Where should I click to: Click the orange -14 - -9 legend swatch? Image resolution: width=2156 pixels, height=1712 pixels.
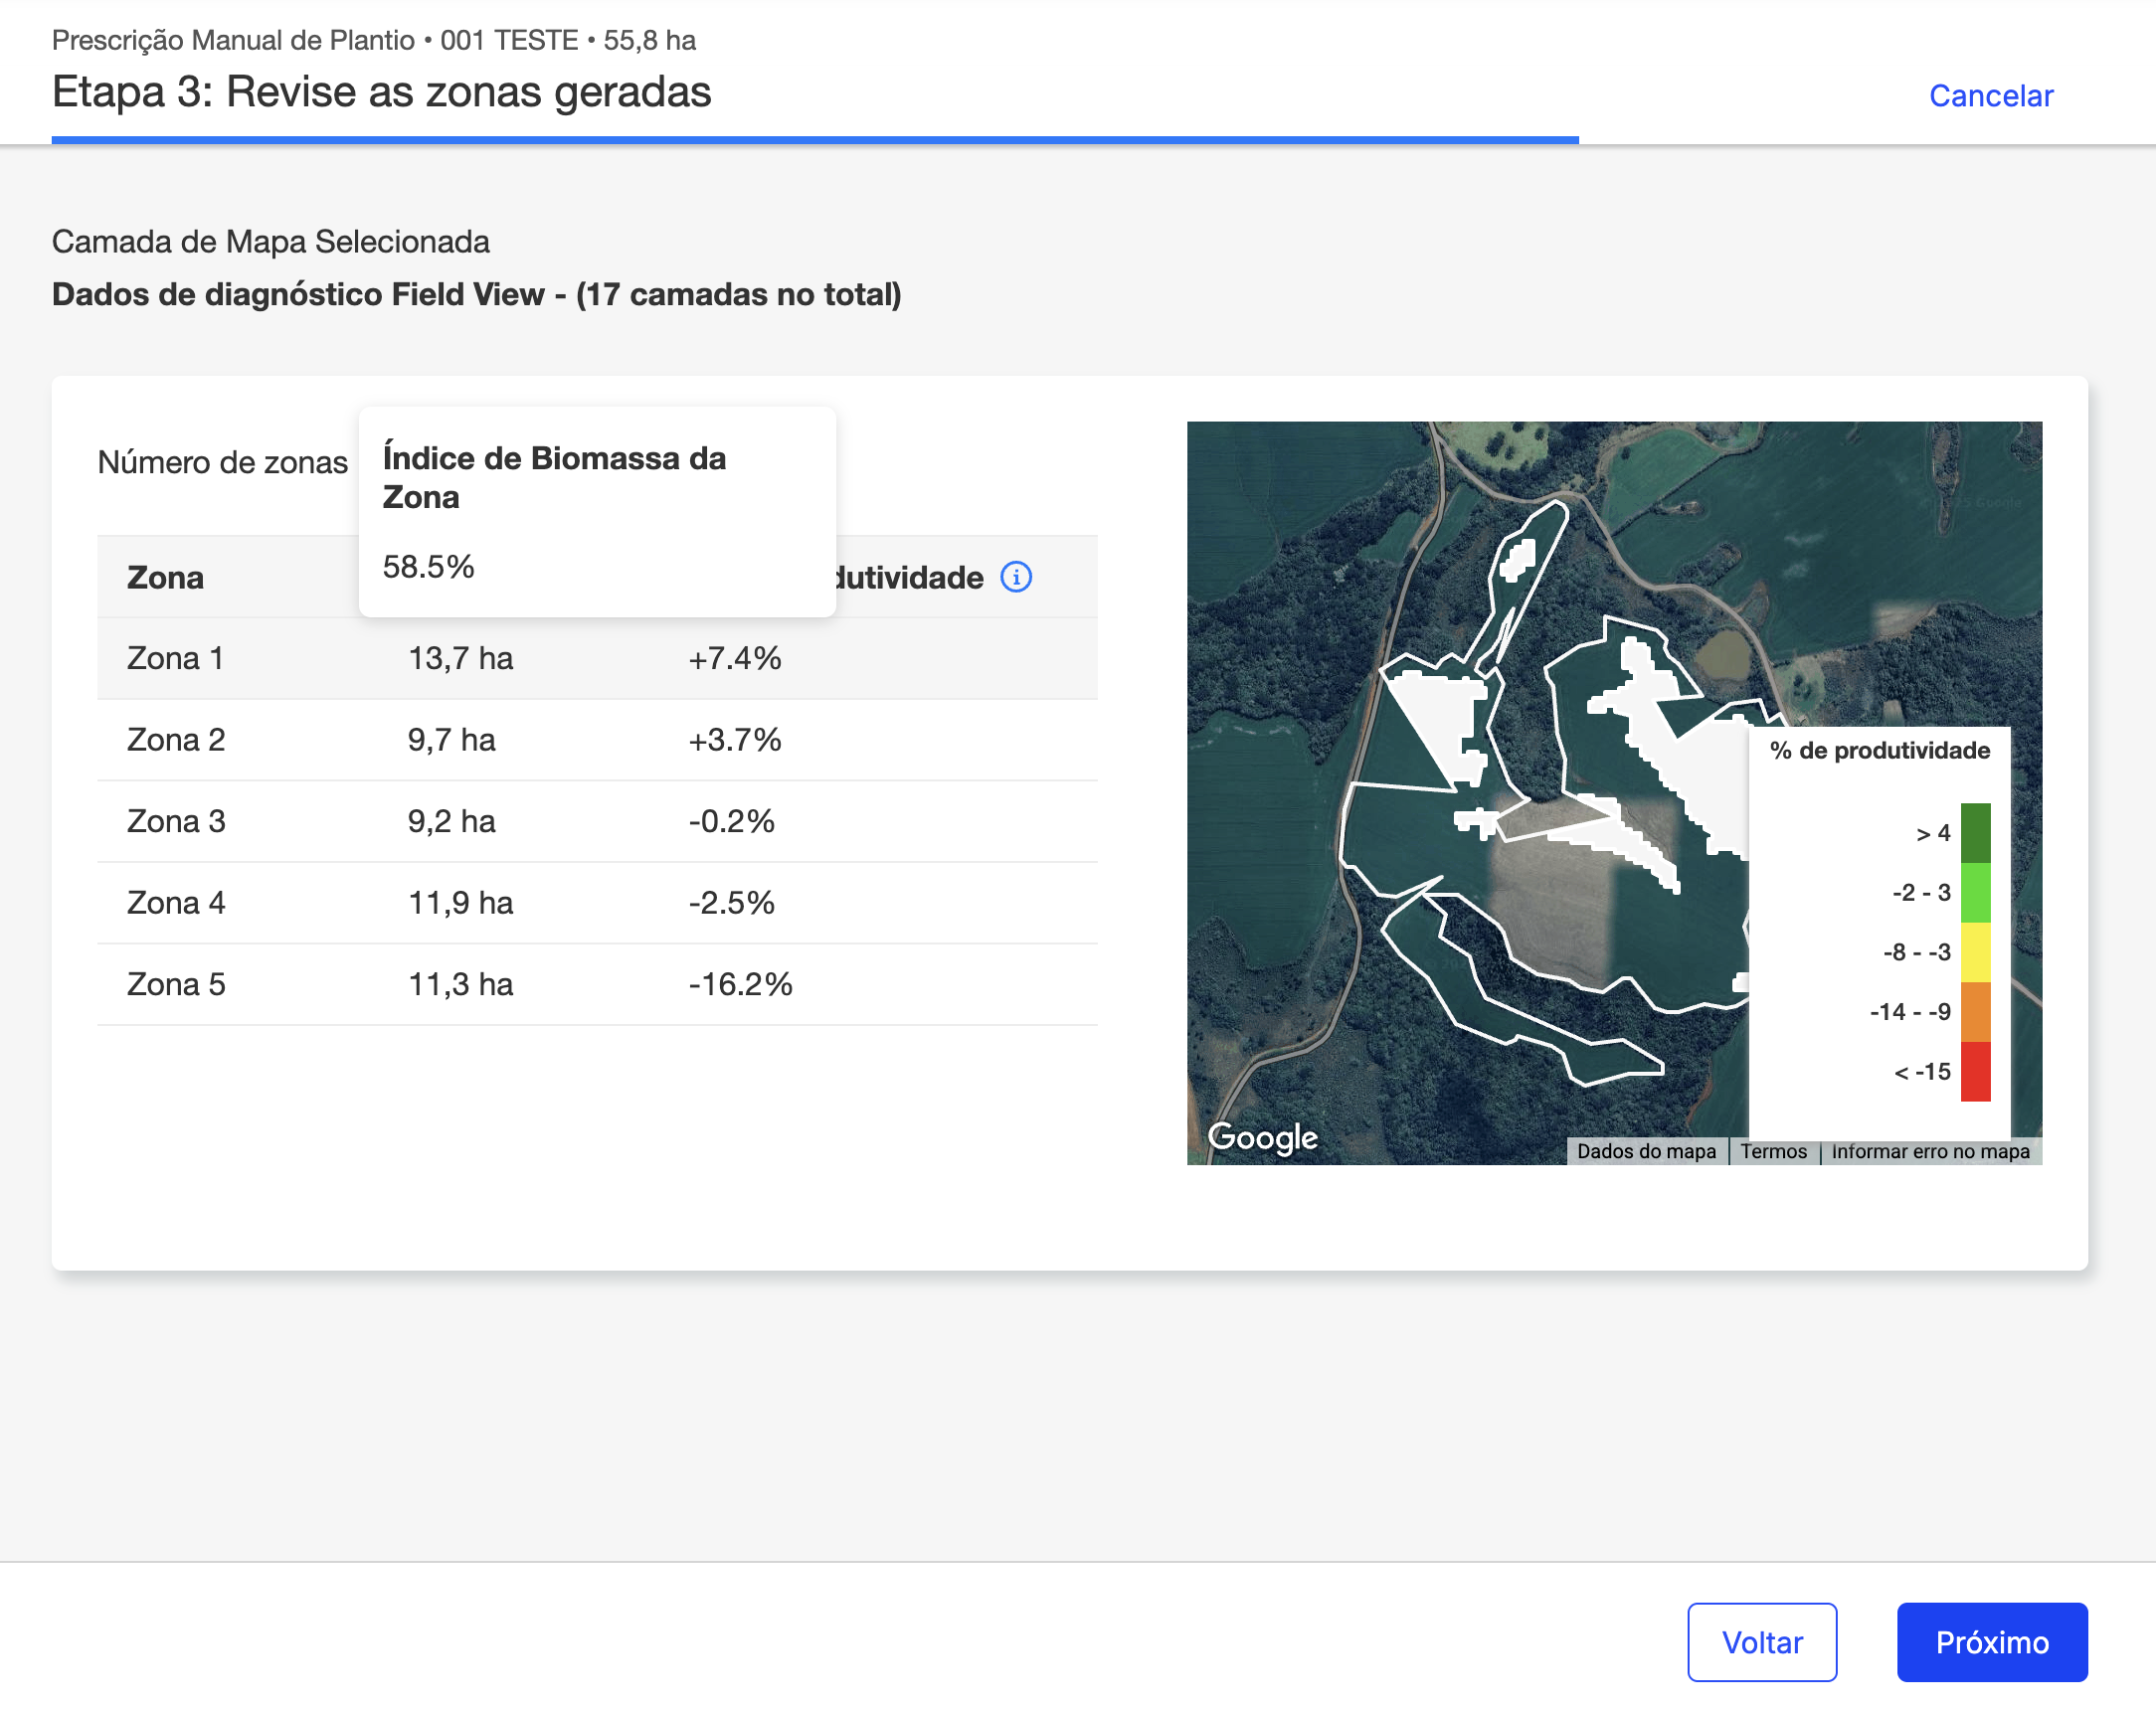pos(1975,1011)
